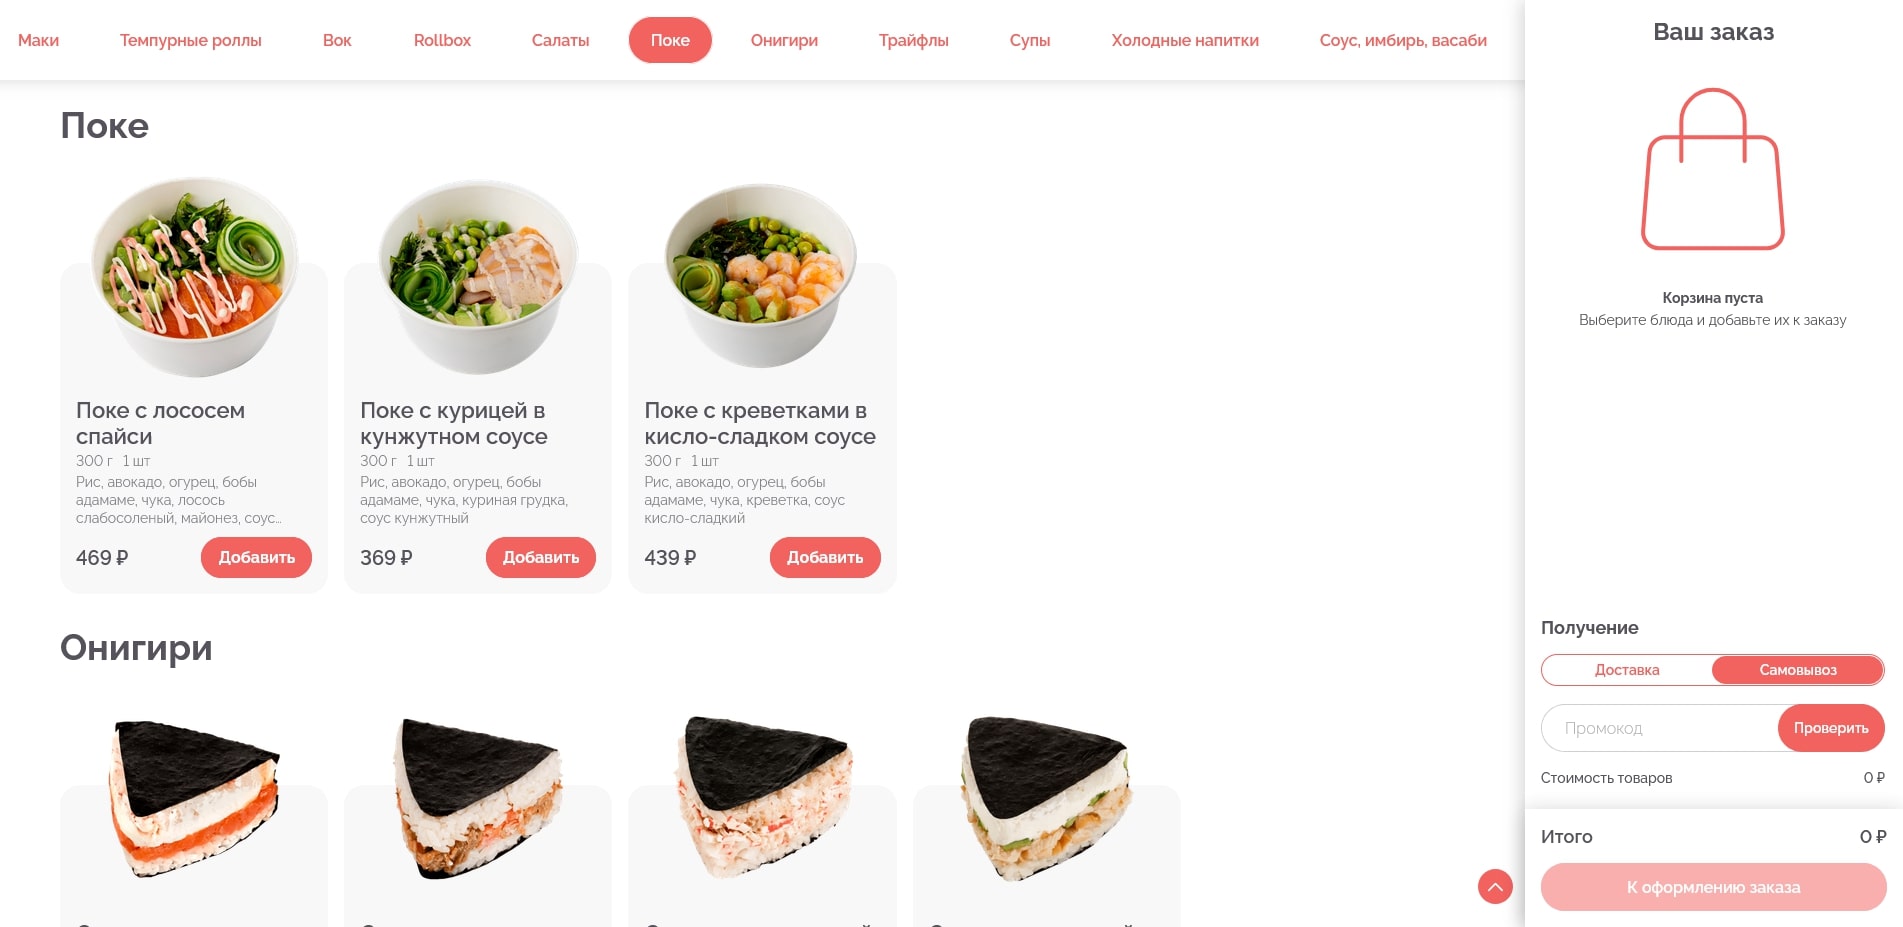Switch to the Онигири menu tab
Screen dimensions: 1903x927
click(x=784, y=40)
